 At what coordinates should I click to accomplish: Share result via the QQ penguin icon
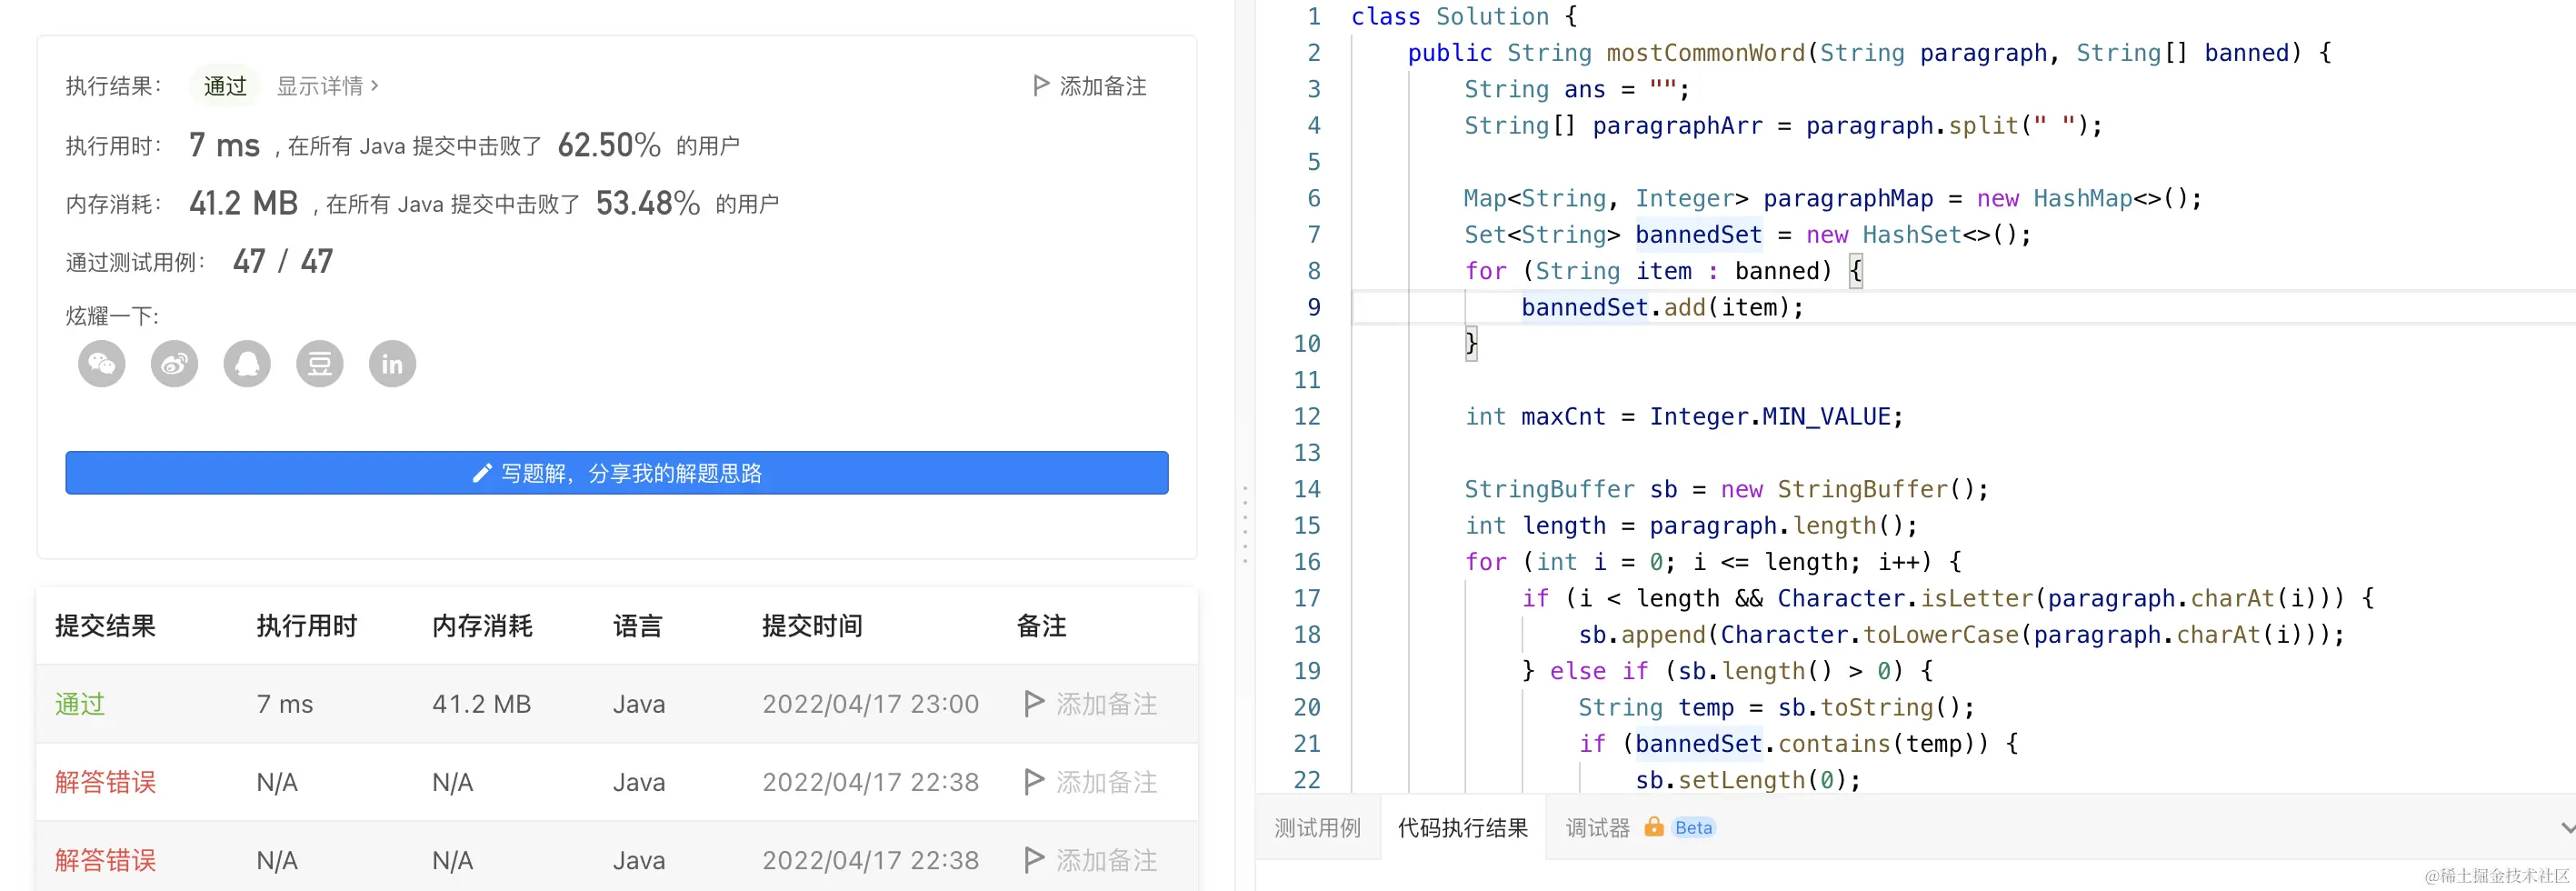(247, 364)
